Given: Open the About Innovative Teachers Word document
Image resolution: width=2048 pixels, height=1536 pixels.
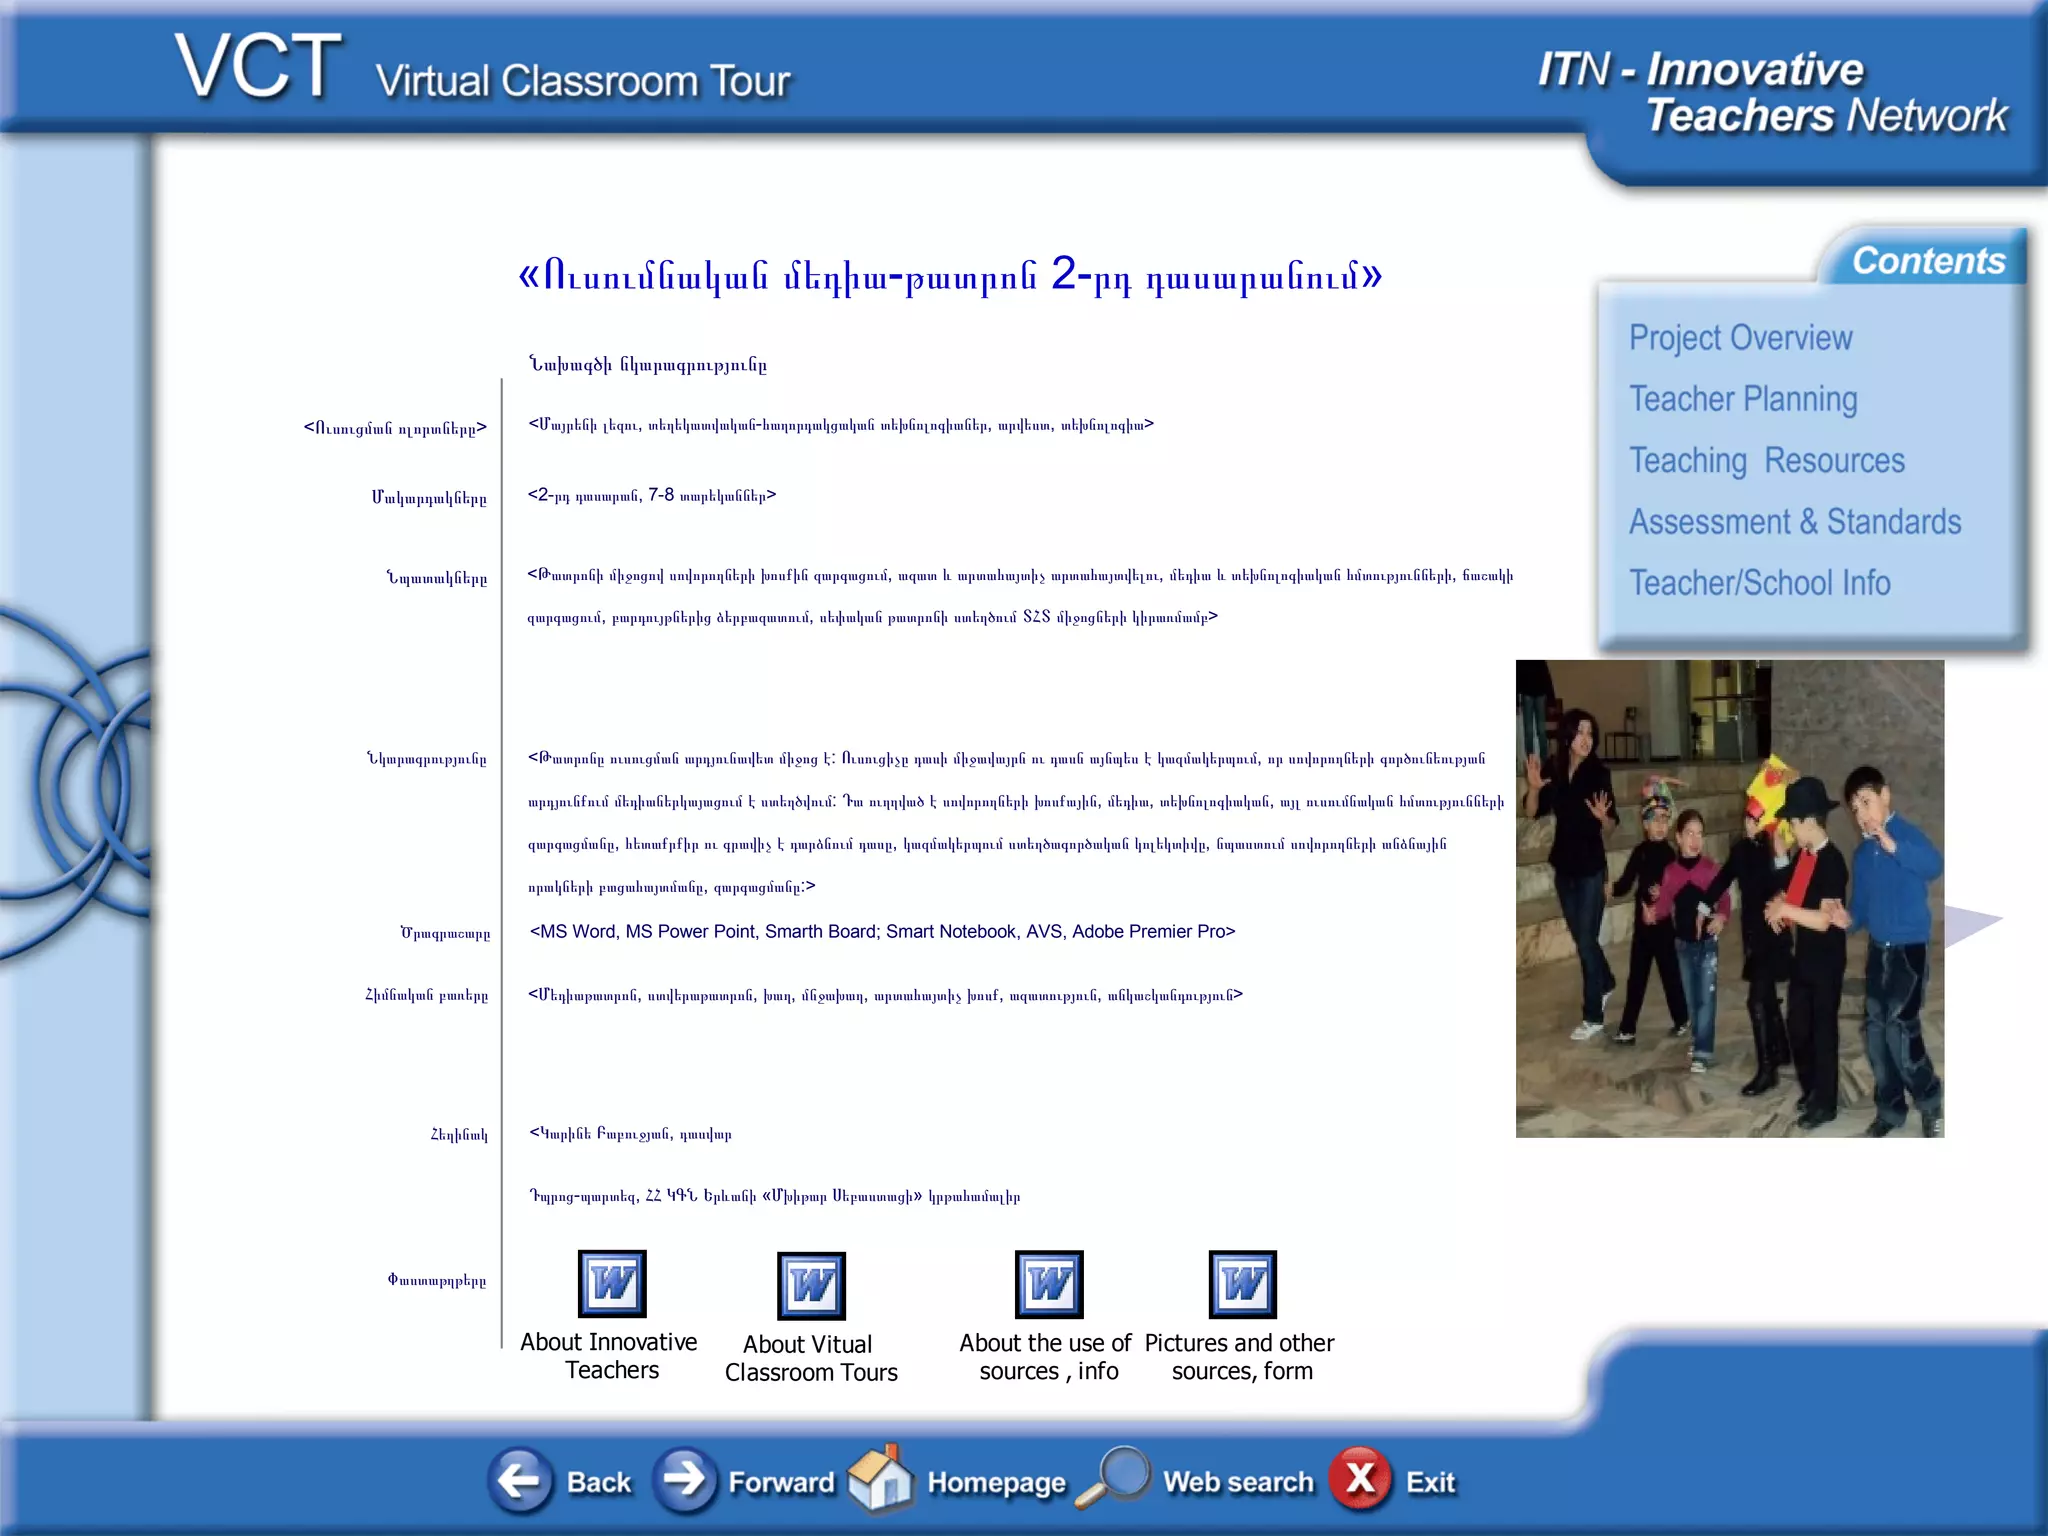Looking at the screenshot, I should pos(612,1284).
